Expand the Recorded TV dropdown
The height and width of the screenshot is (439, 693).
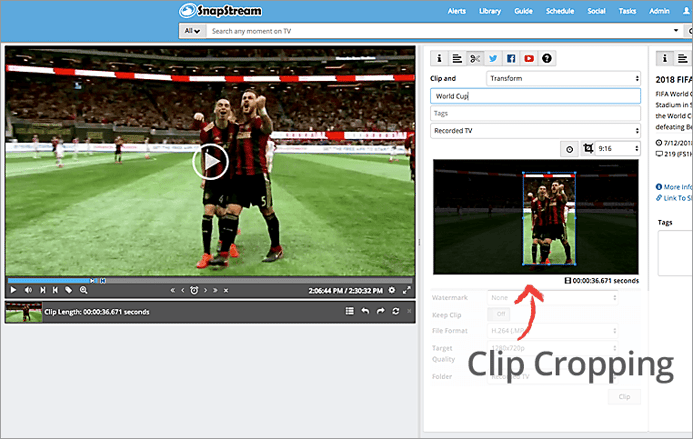tap(535, 130)
